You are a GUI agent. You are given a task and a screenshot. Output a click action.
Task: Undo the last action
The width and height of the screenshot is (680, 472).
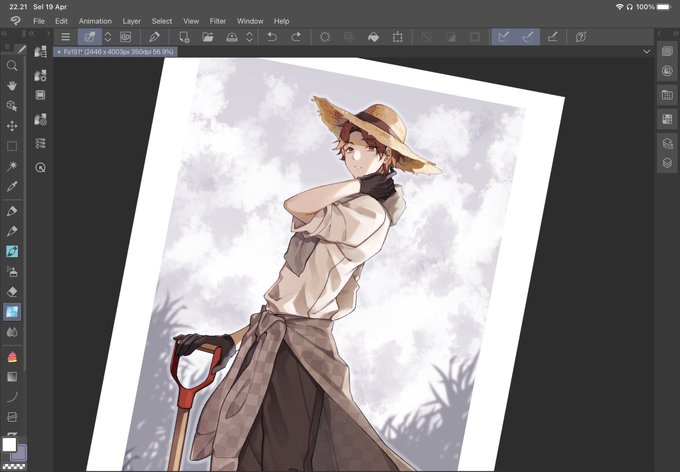[272, 37]
